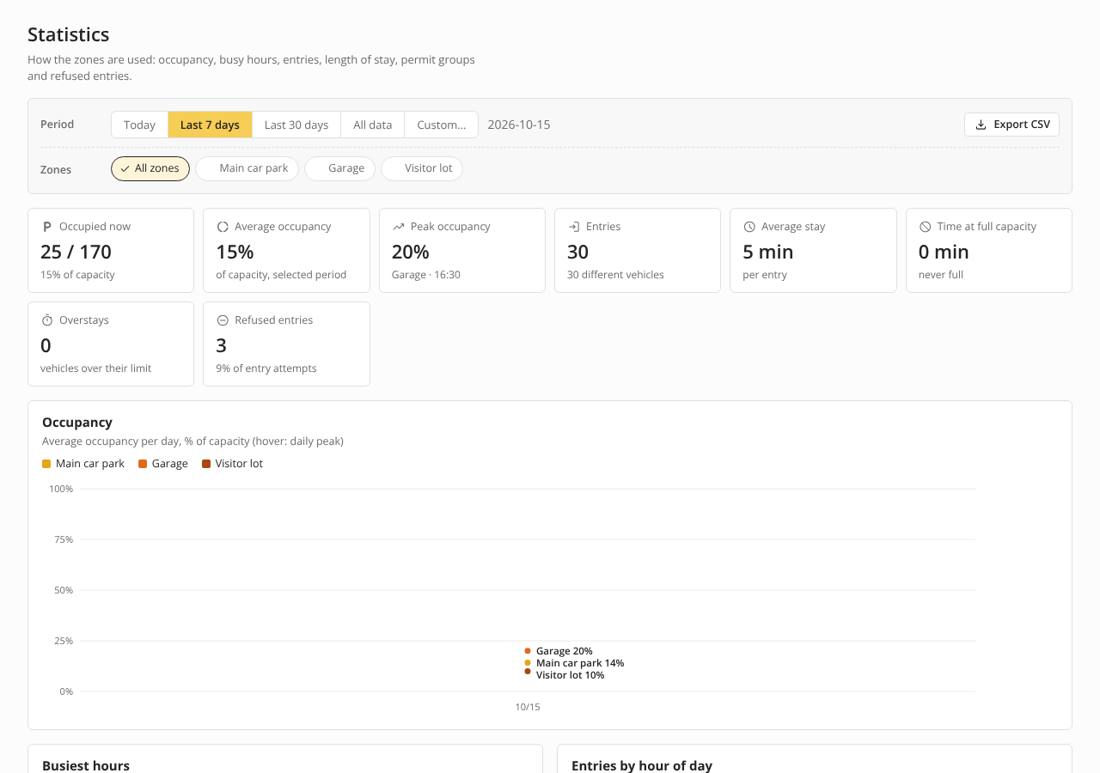
Task: Click the 'Garage · 16:30' peak text
Action: (x=426, y=275)
